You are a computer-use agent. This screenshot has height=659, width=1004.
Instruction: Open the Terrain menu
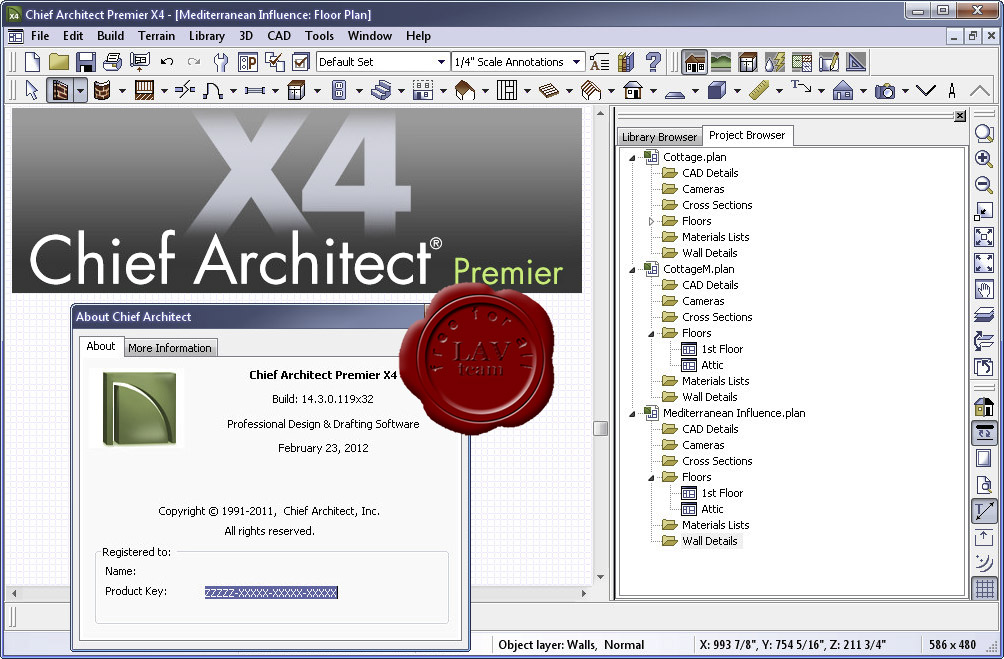tap(156, 36)
